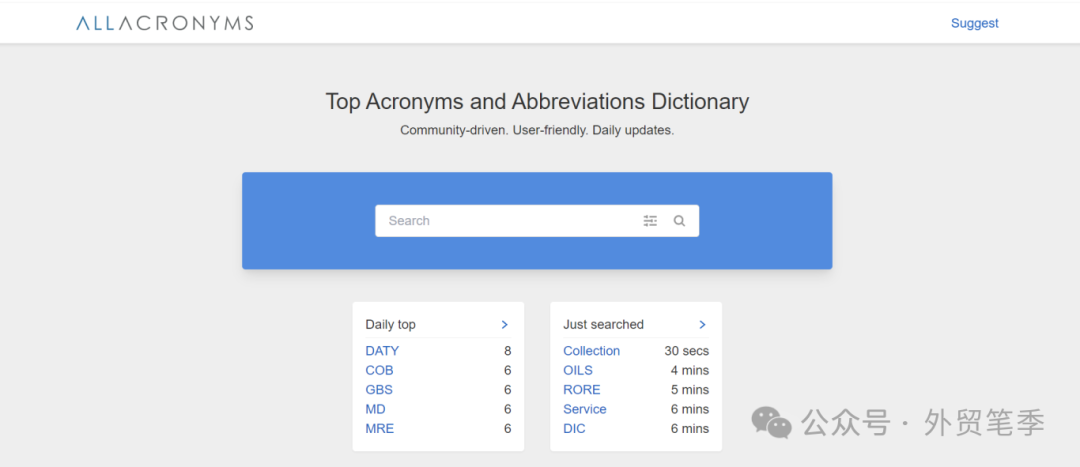Click the All Acronyms logo
Image resolution: width=1080 pixels, height=467 pixels.
click(x=165, y=23)
